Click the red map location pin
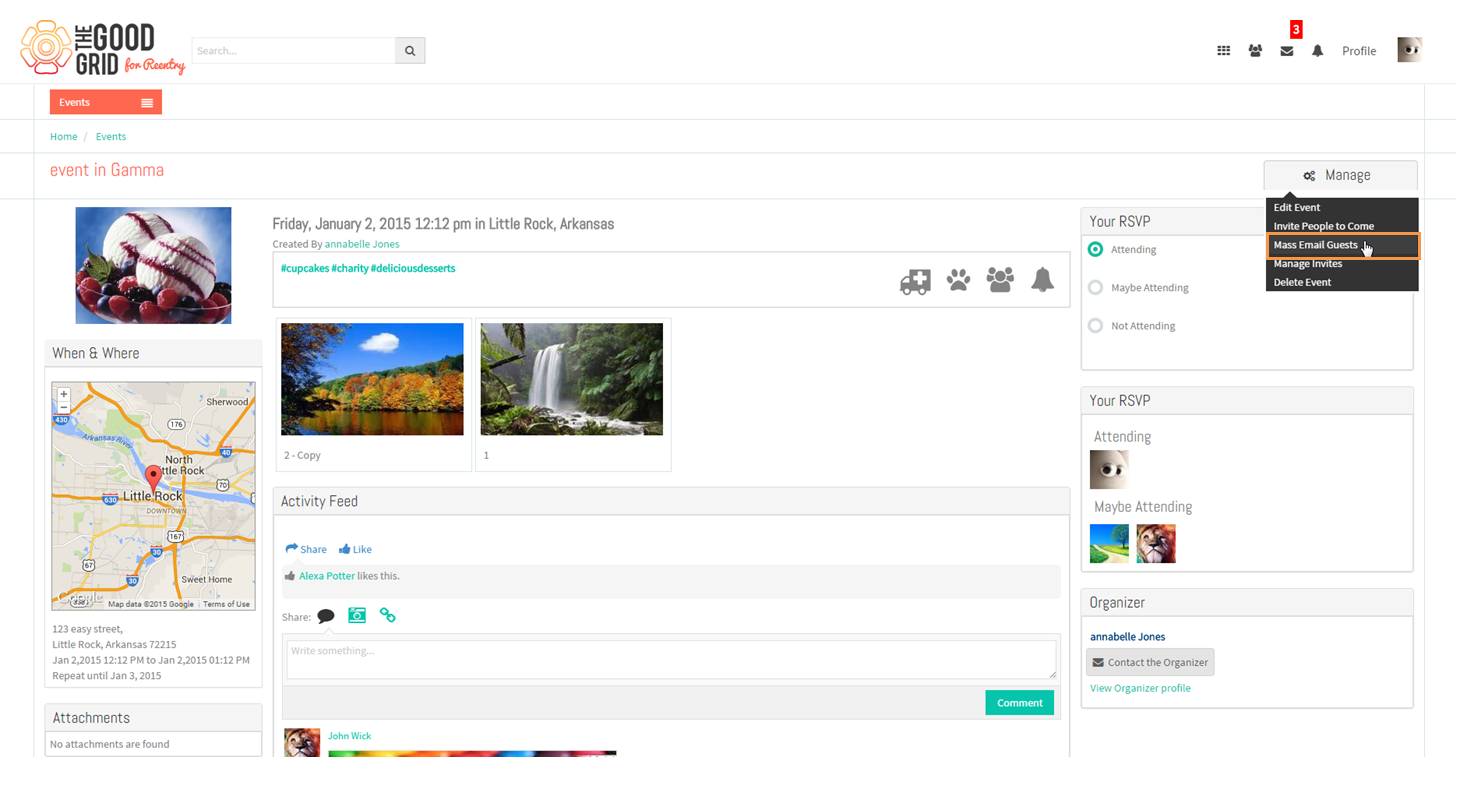This screenshot has height=804, width=1459. [x=153, y=477]
